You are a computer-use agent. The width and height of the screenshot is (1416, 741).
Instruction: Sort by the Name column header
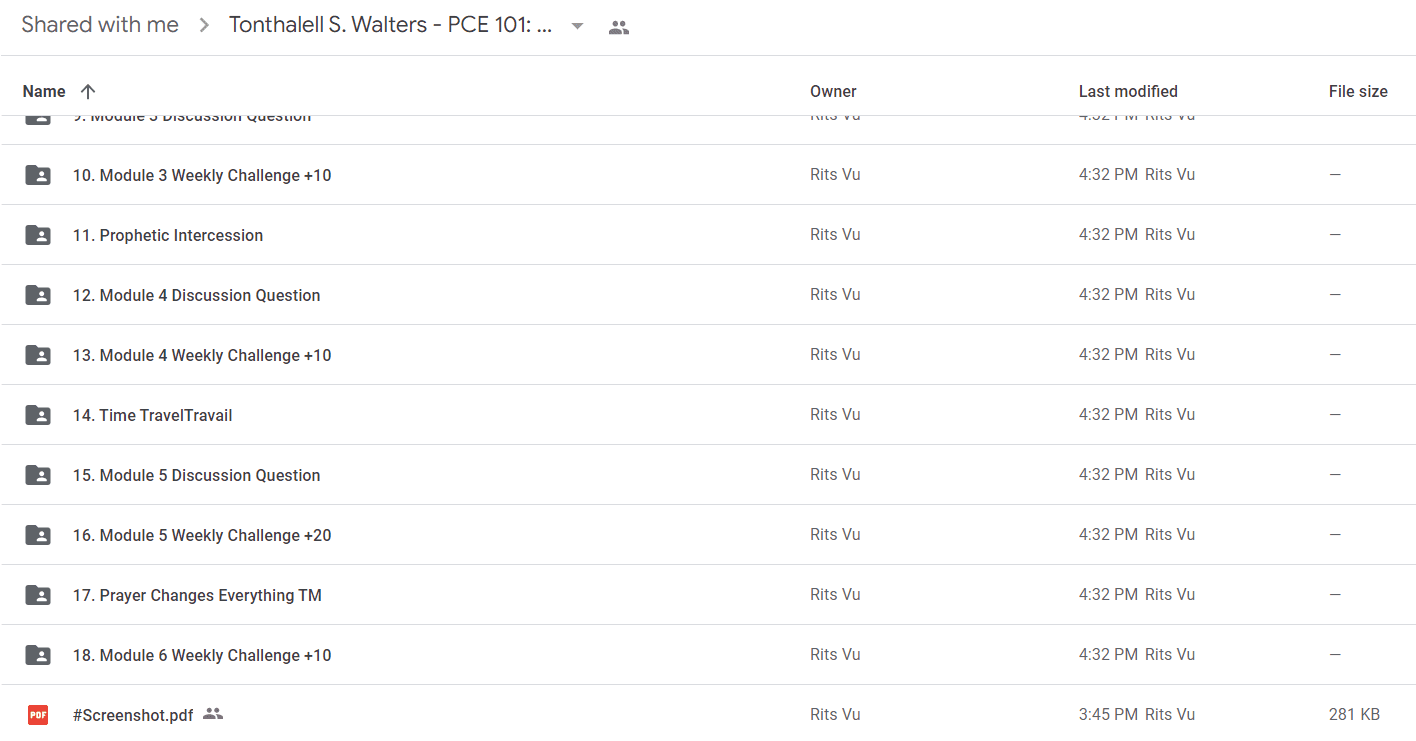44,91
